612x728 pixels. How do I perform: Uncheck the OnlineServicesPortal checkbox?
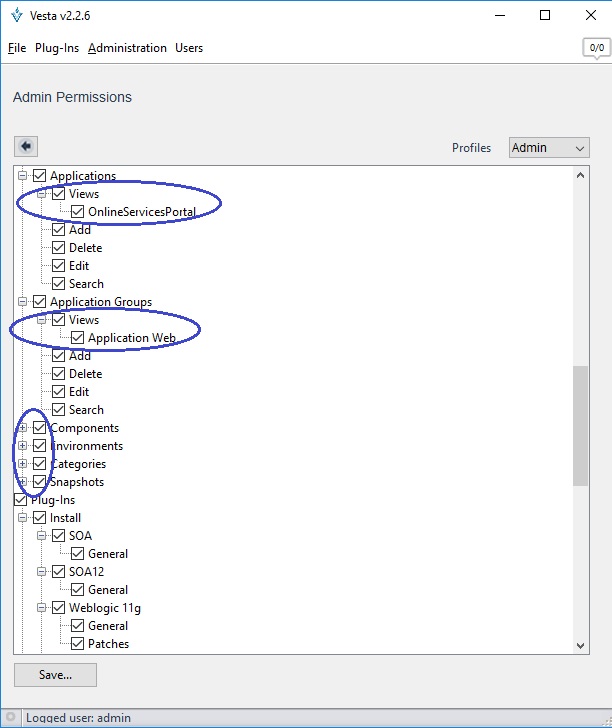(78, 212)
